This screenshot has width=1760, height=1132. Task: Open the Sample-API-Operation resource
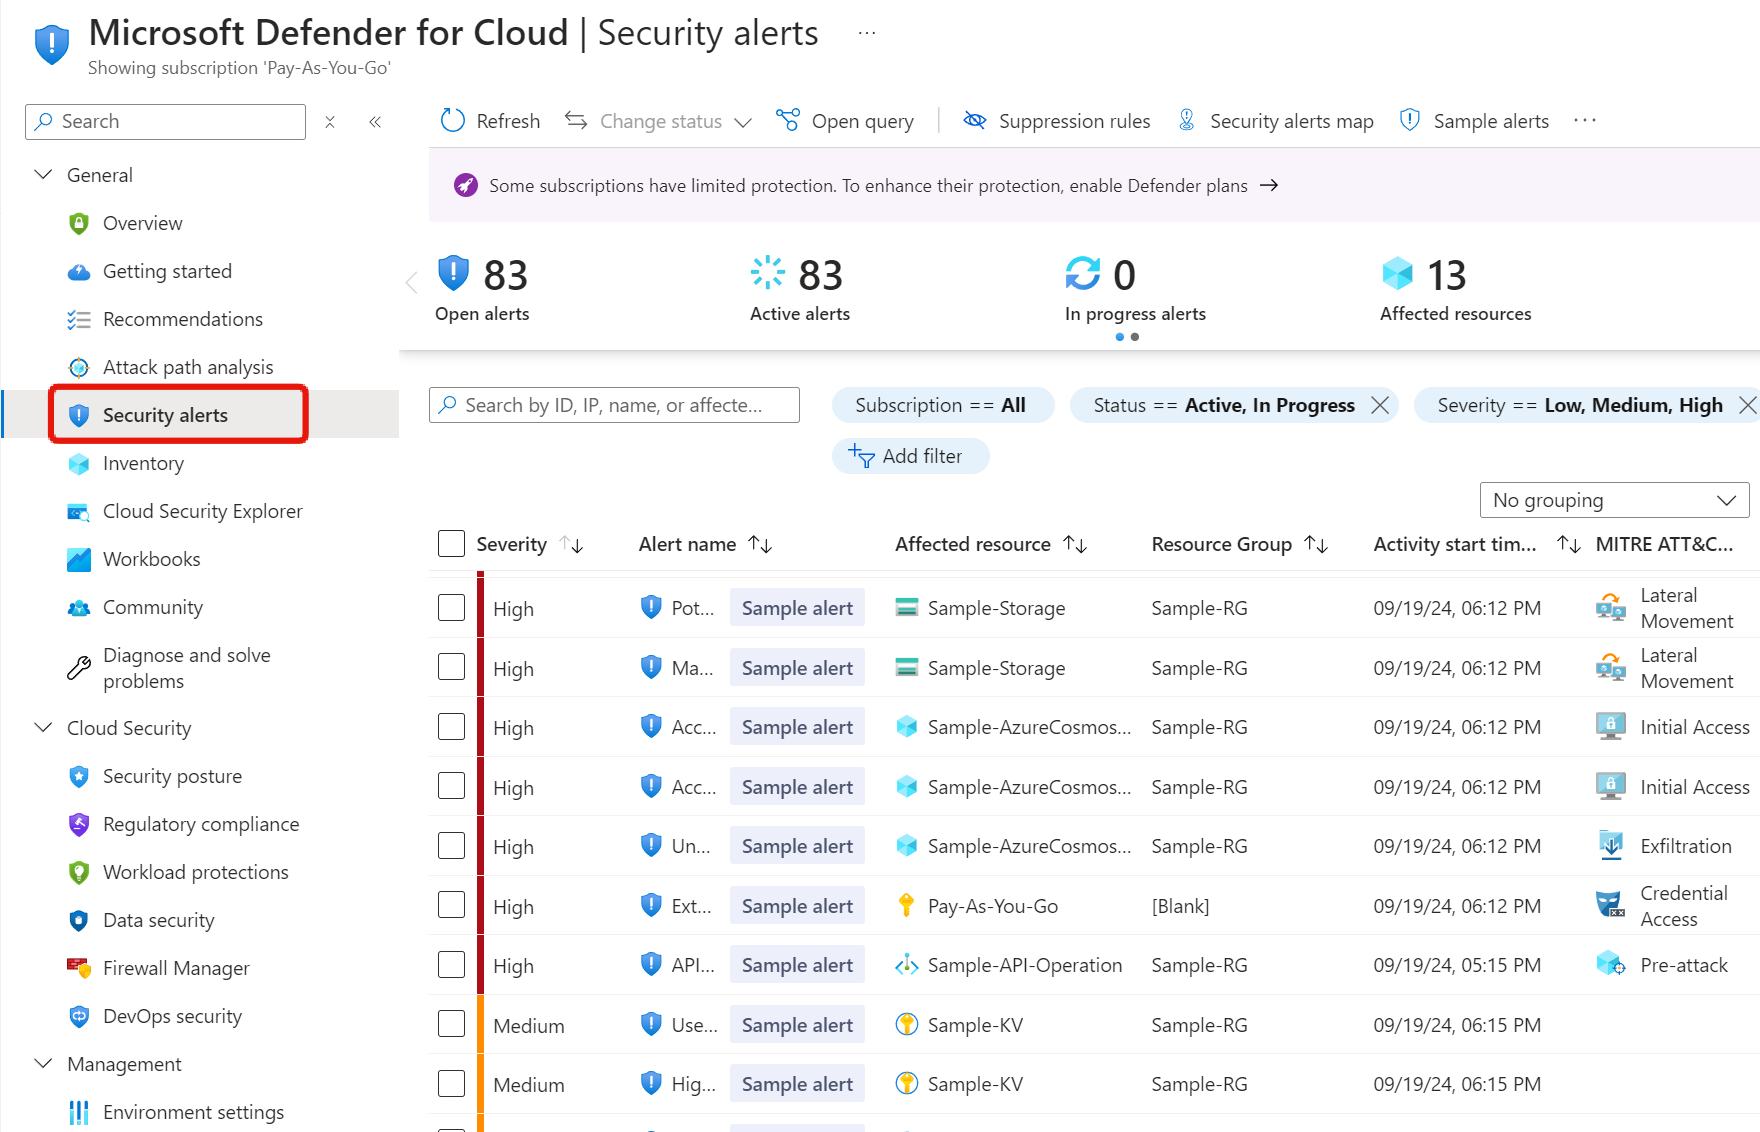pos(1025,965)
